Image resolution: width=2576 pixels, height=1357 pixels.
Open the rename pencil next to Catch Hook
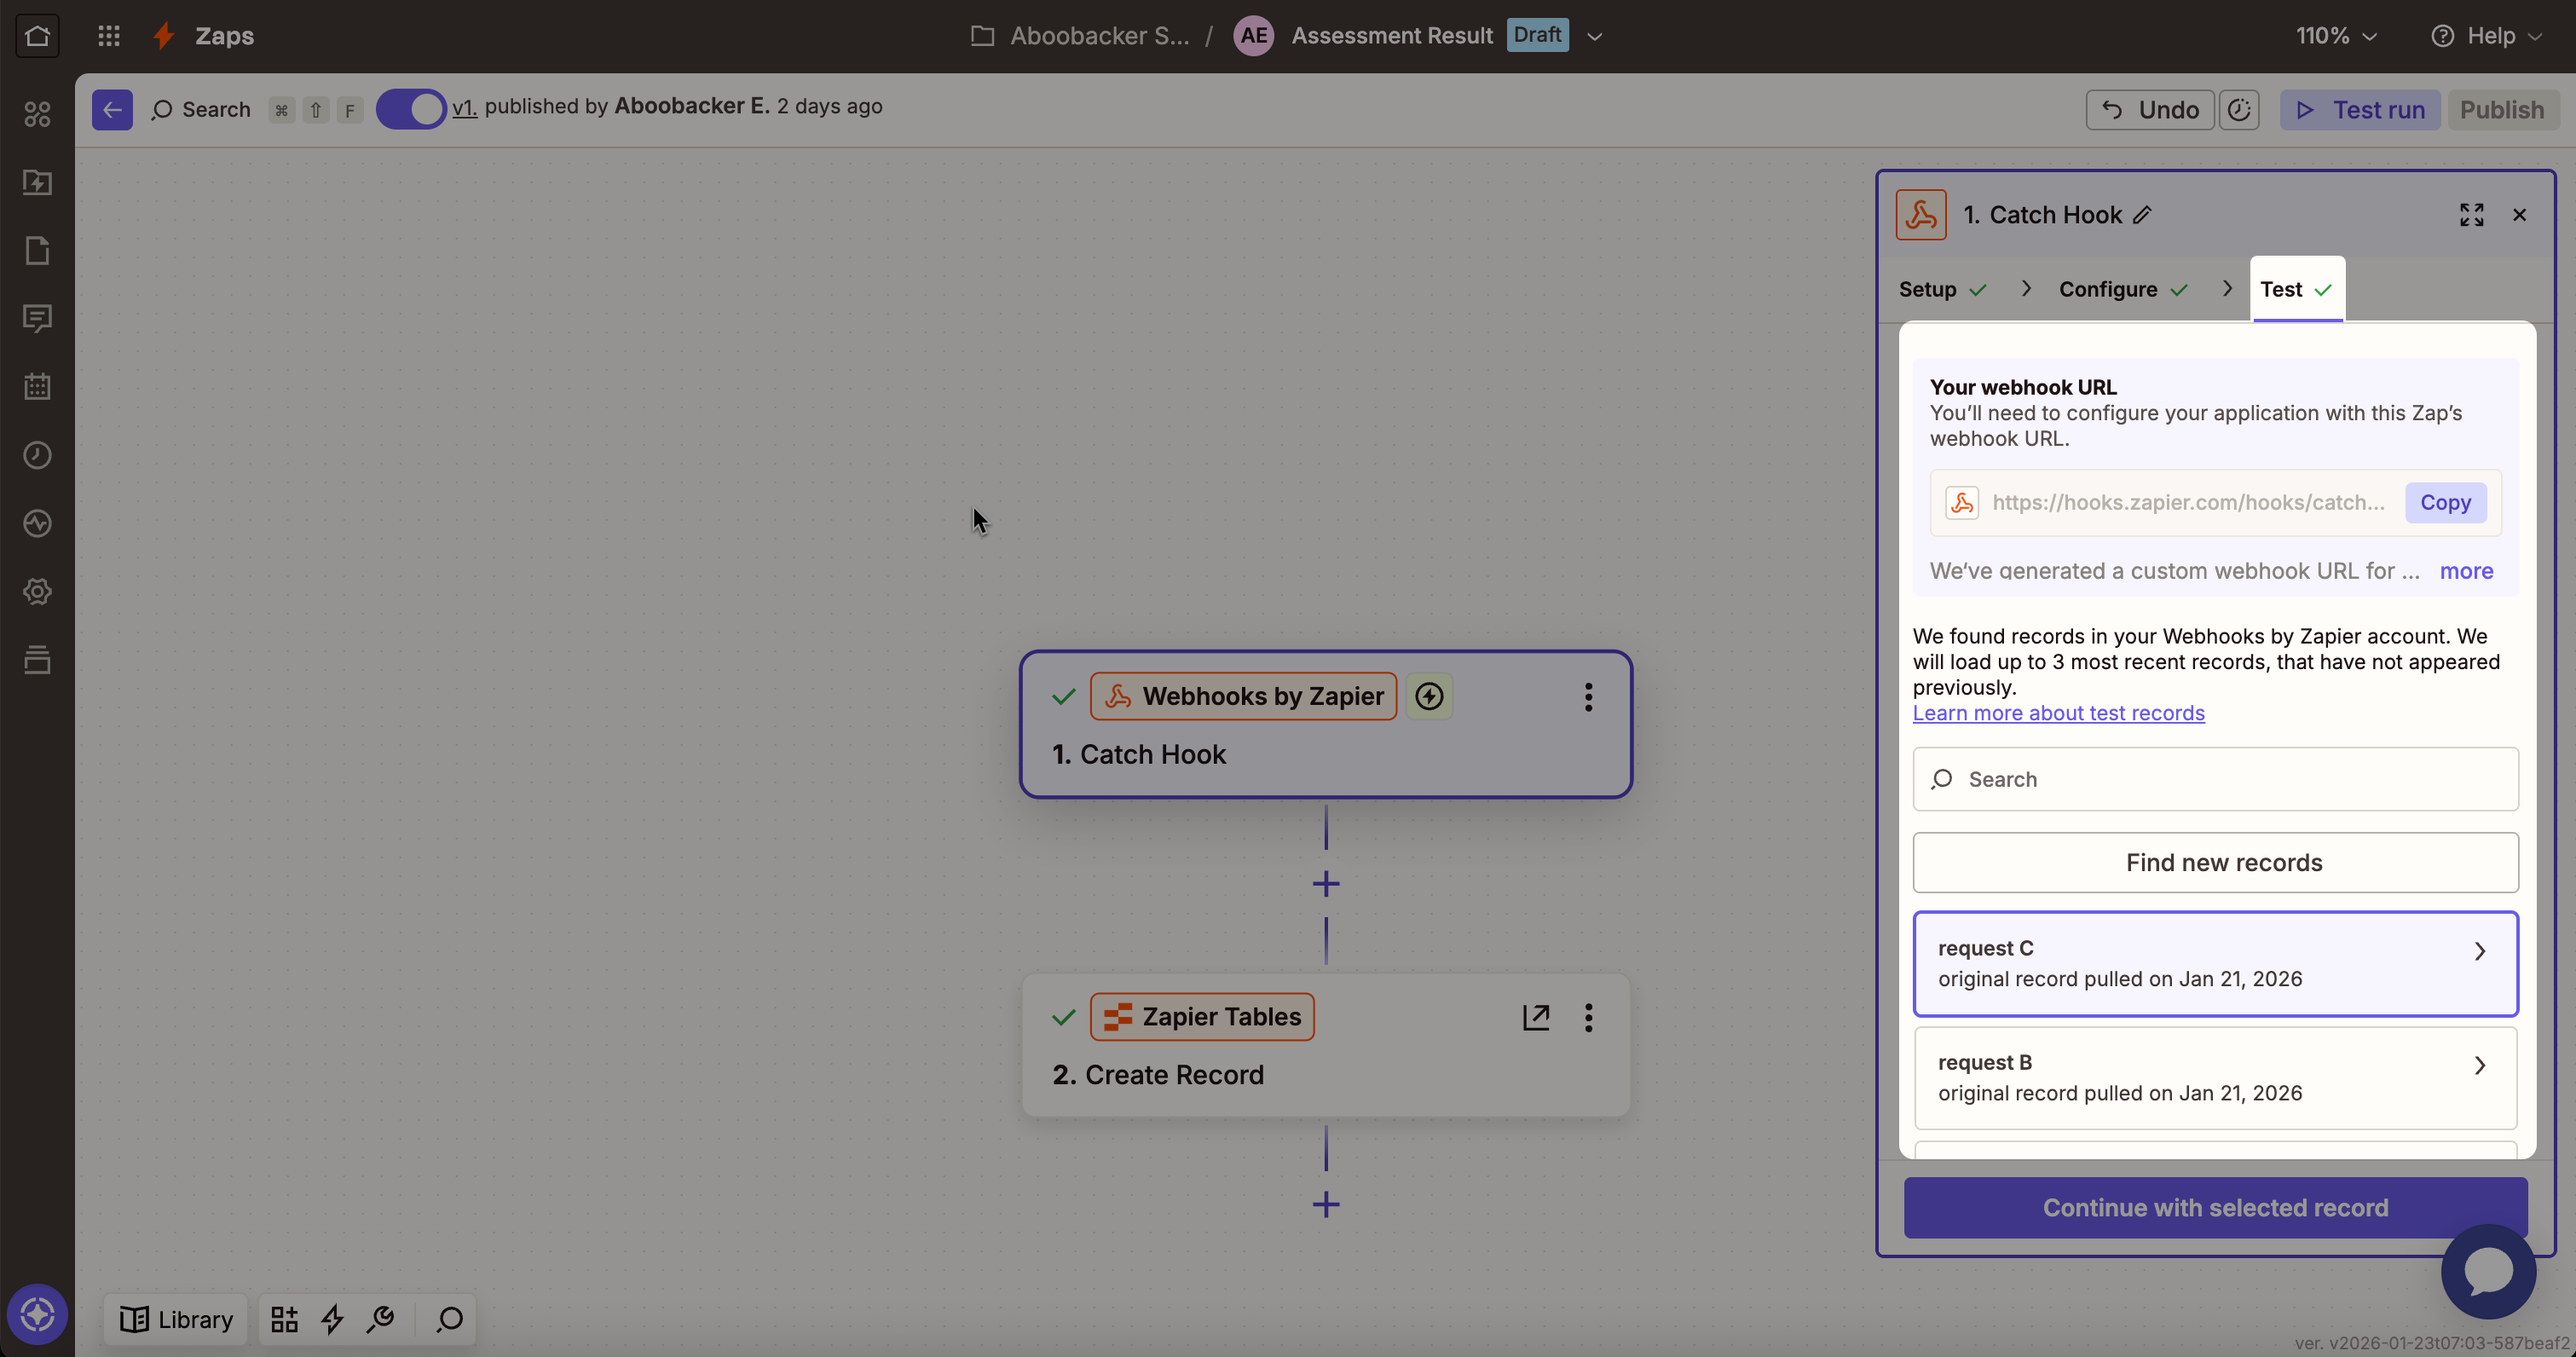(2141, 215)
